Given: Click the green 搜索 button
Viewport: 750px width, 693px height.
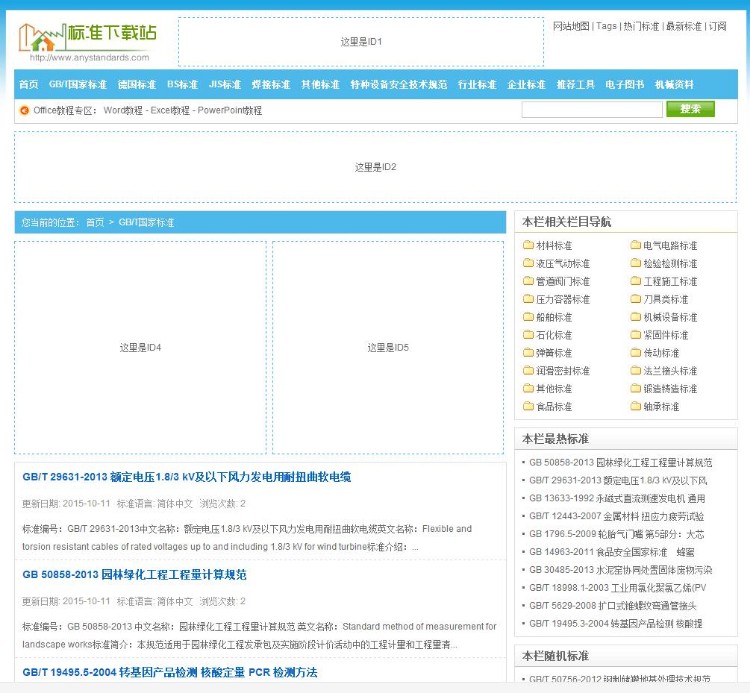Looking at the screenshot, I should point(690,109).
